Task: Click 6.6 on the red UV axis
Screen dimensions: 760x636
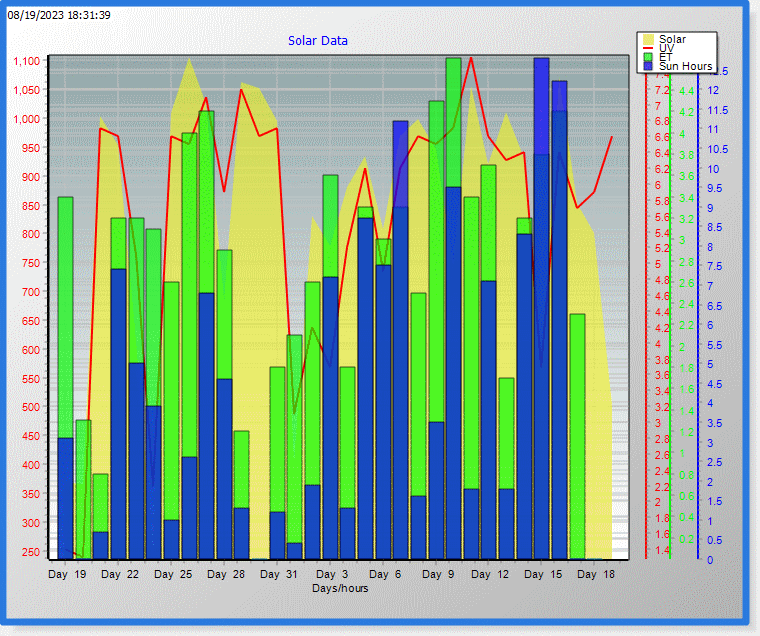Action: pos(662,137)
